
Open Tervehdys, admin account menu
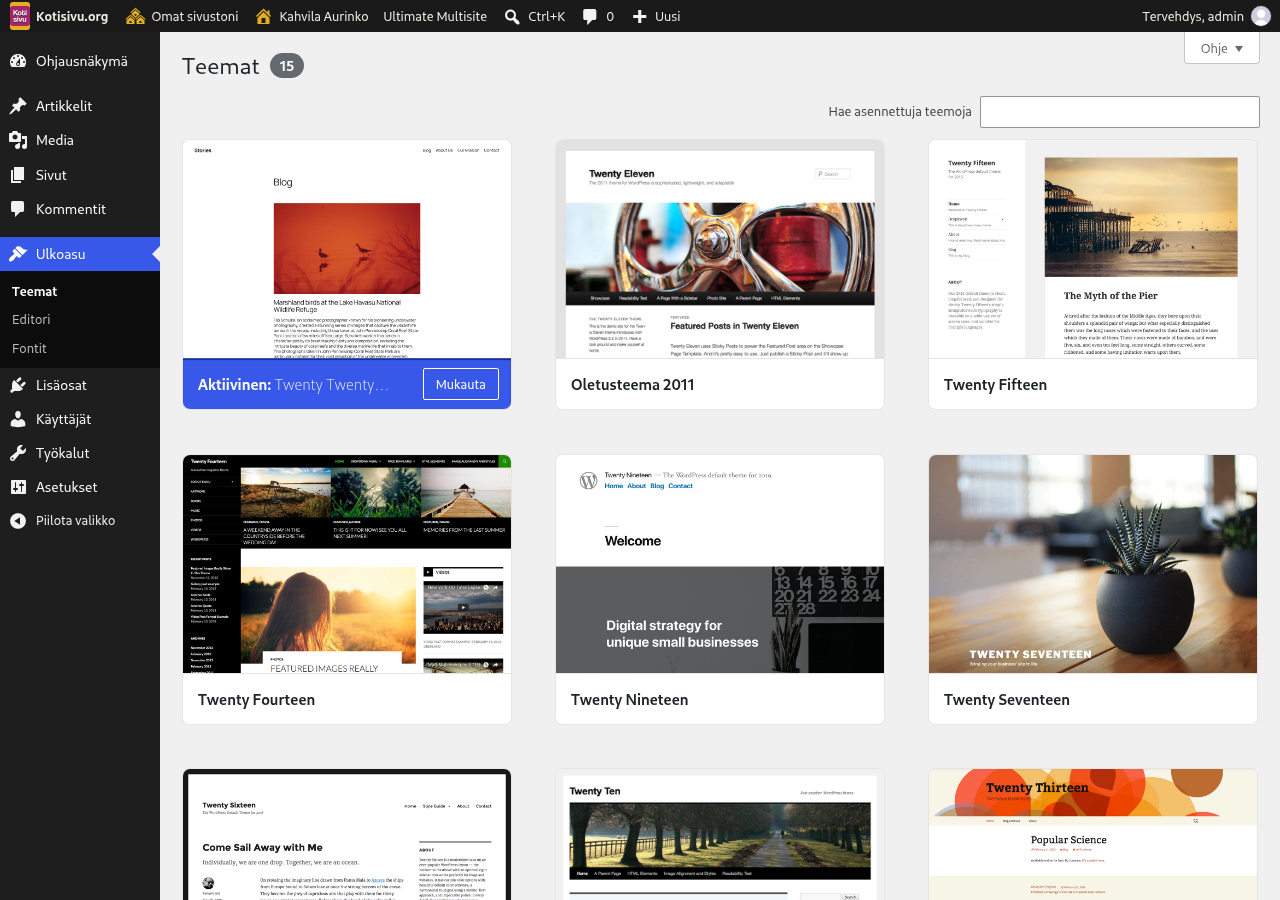pos(1206,16)
